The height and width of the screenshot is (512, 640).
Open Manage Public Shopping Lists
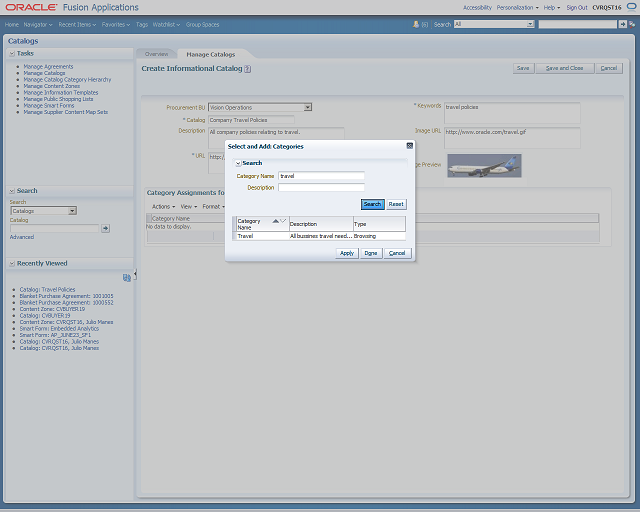pyautogui.click(x=58, y=99)
